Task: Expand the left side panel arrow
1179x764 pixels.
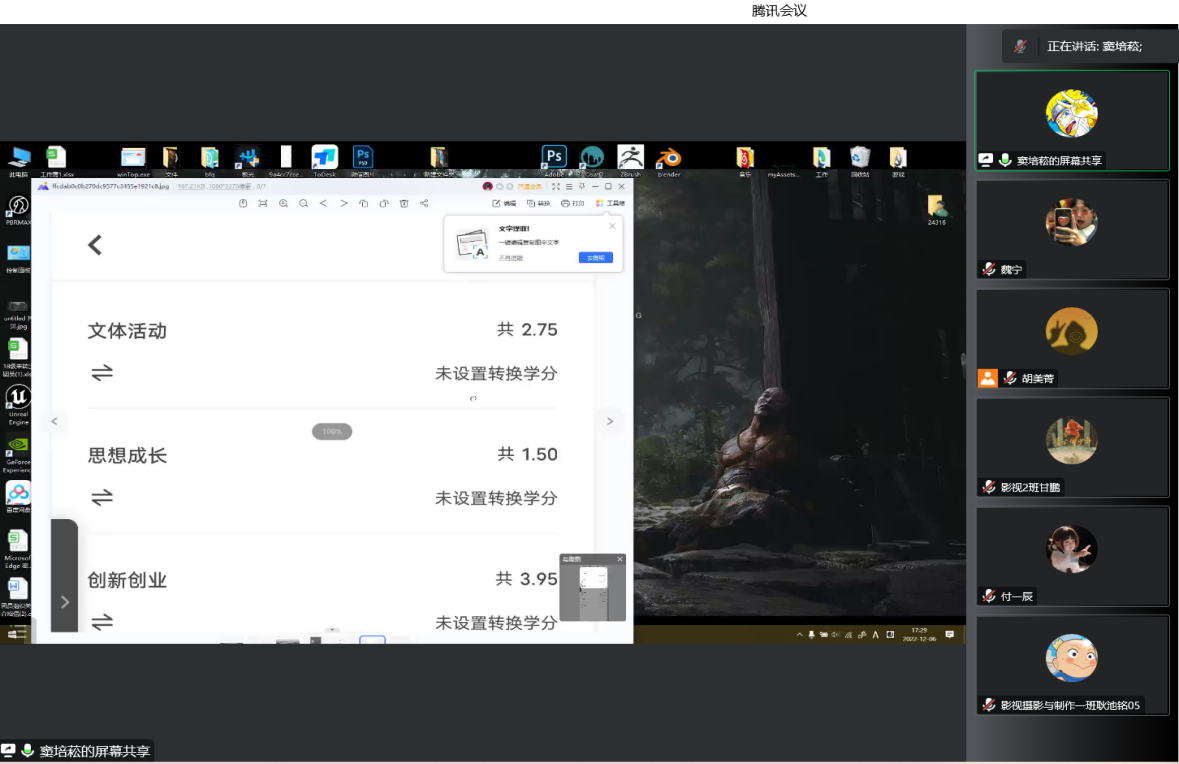Action: tap(64, 602)
